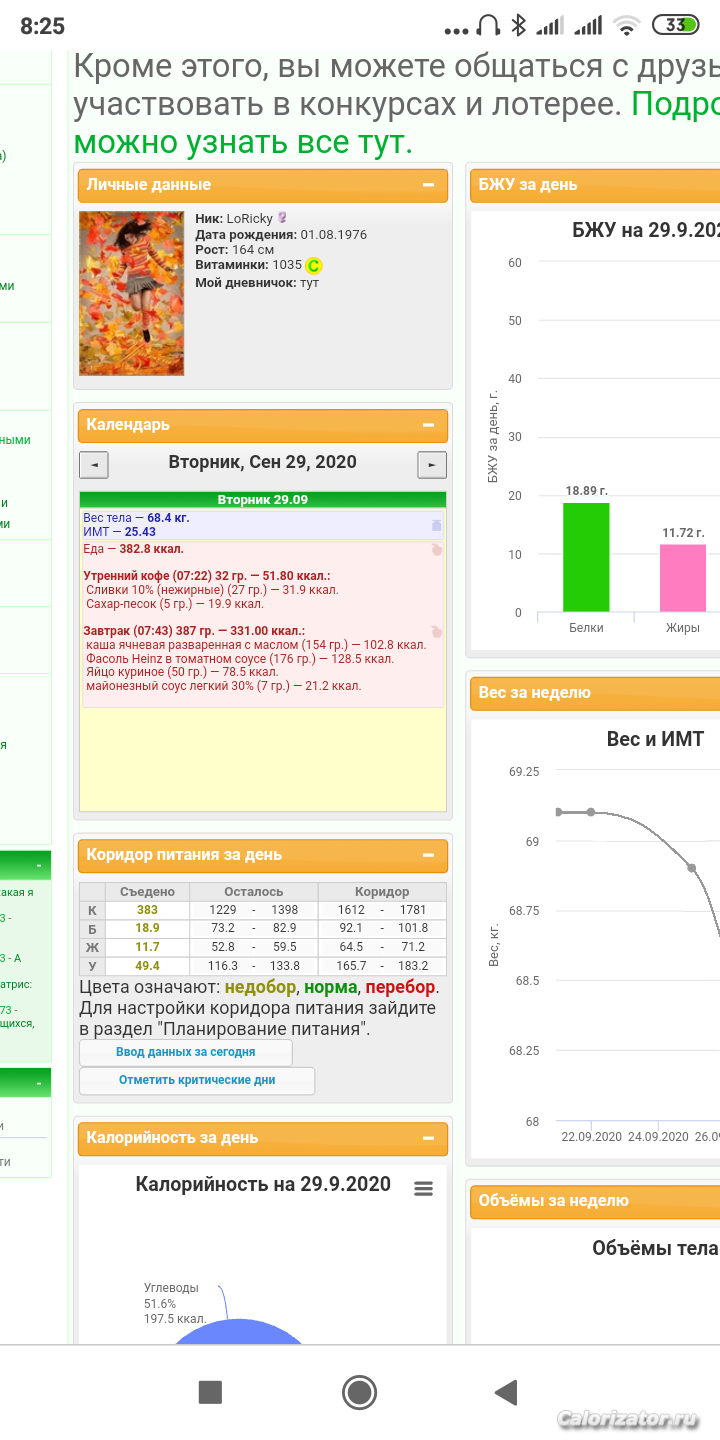Click the purple badge next to LoRicky
This screenshot has height=1440, width=720.
click(x=282, y=218)
